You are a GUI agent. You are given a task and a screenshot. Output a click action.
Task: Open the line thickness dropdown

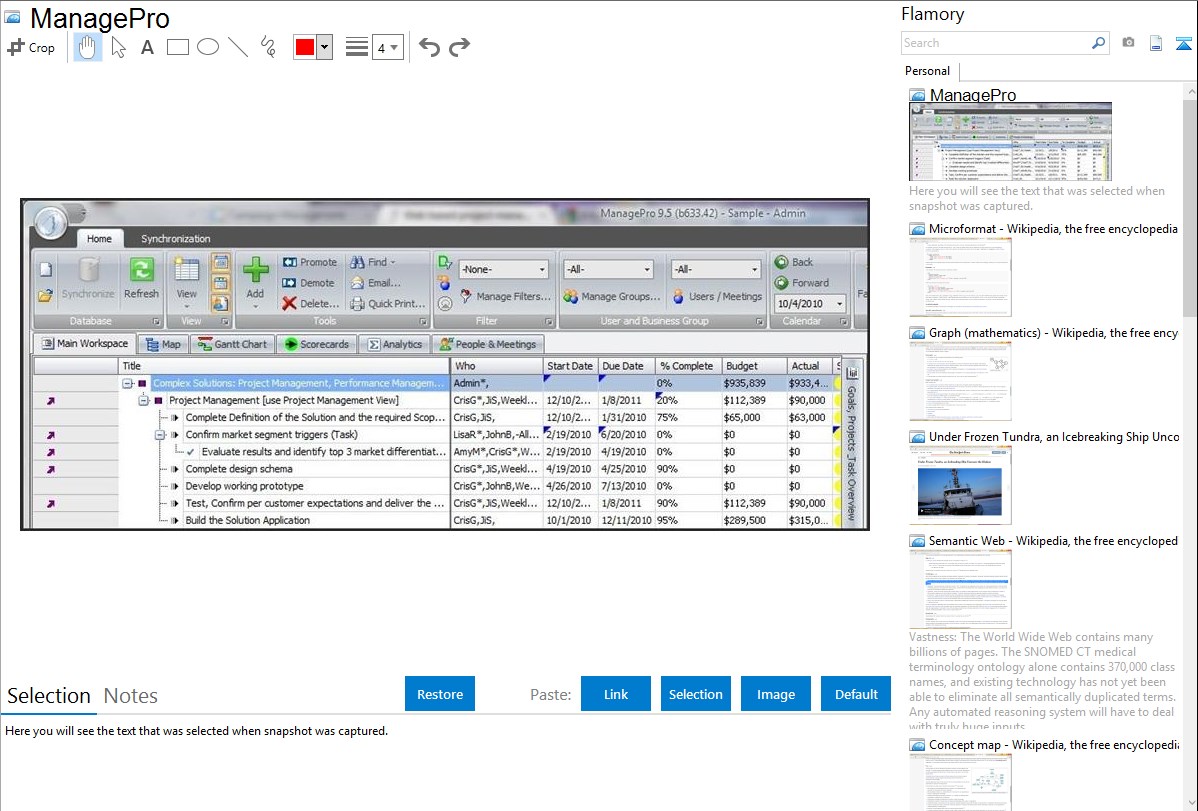coord(387,47)
